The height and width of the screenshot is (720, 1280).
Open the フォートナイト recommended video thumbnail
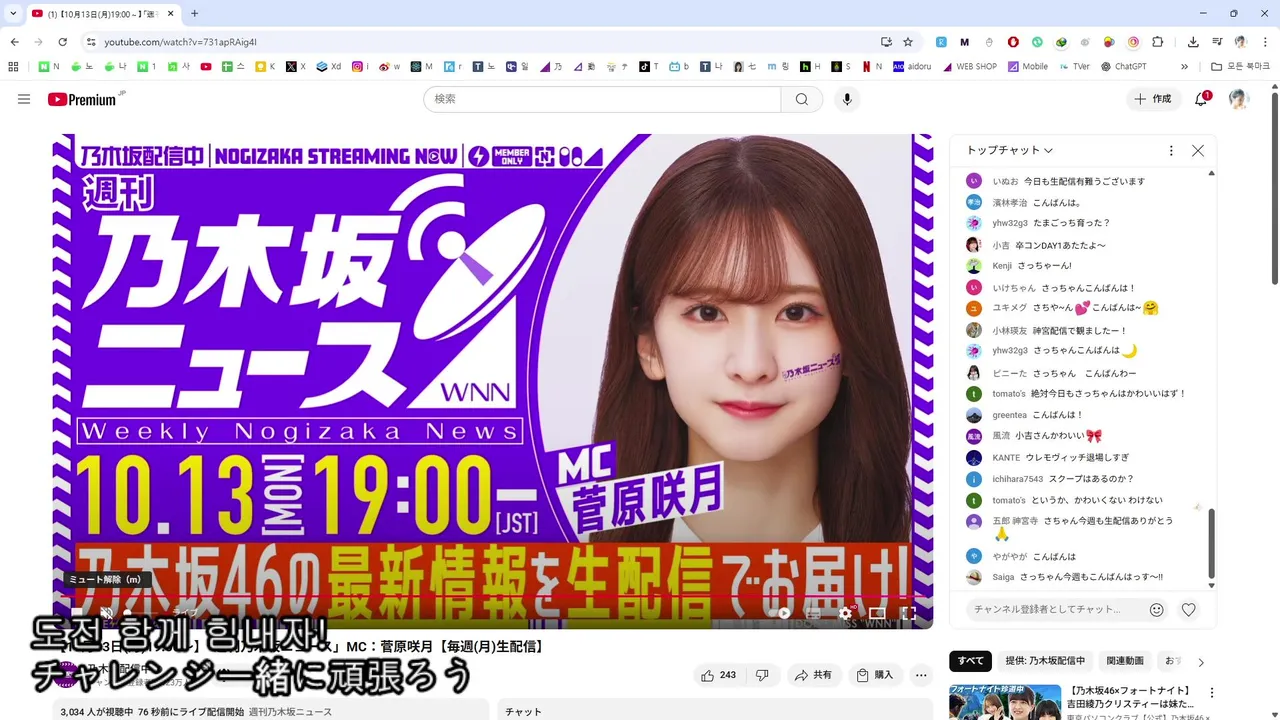coord(1005,702)
